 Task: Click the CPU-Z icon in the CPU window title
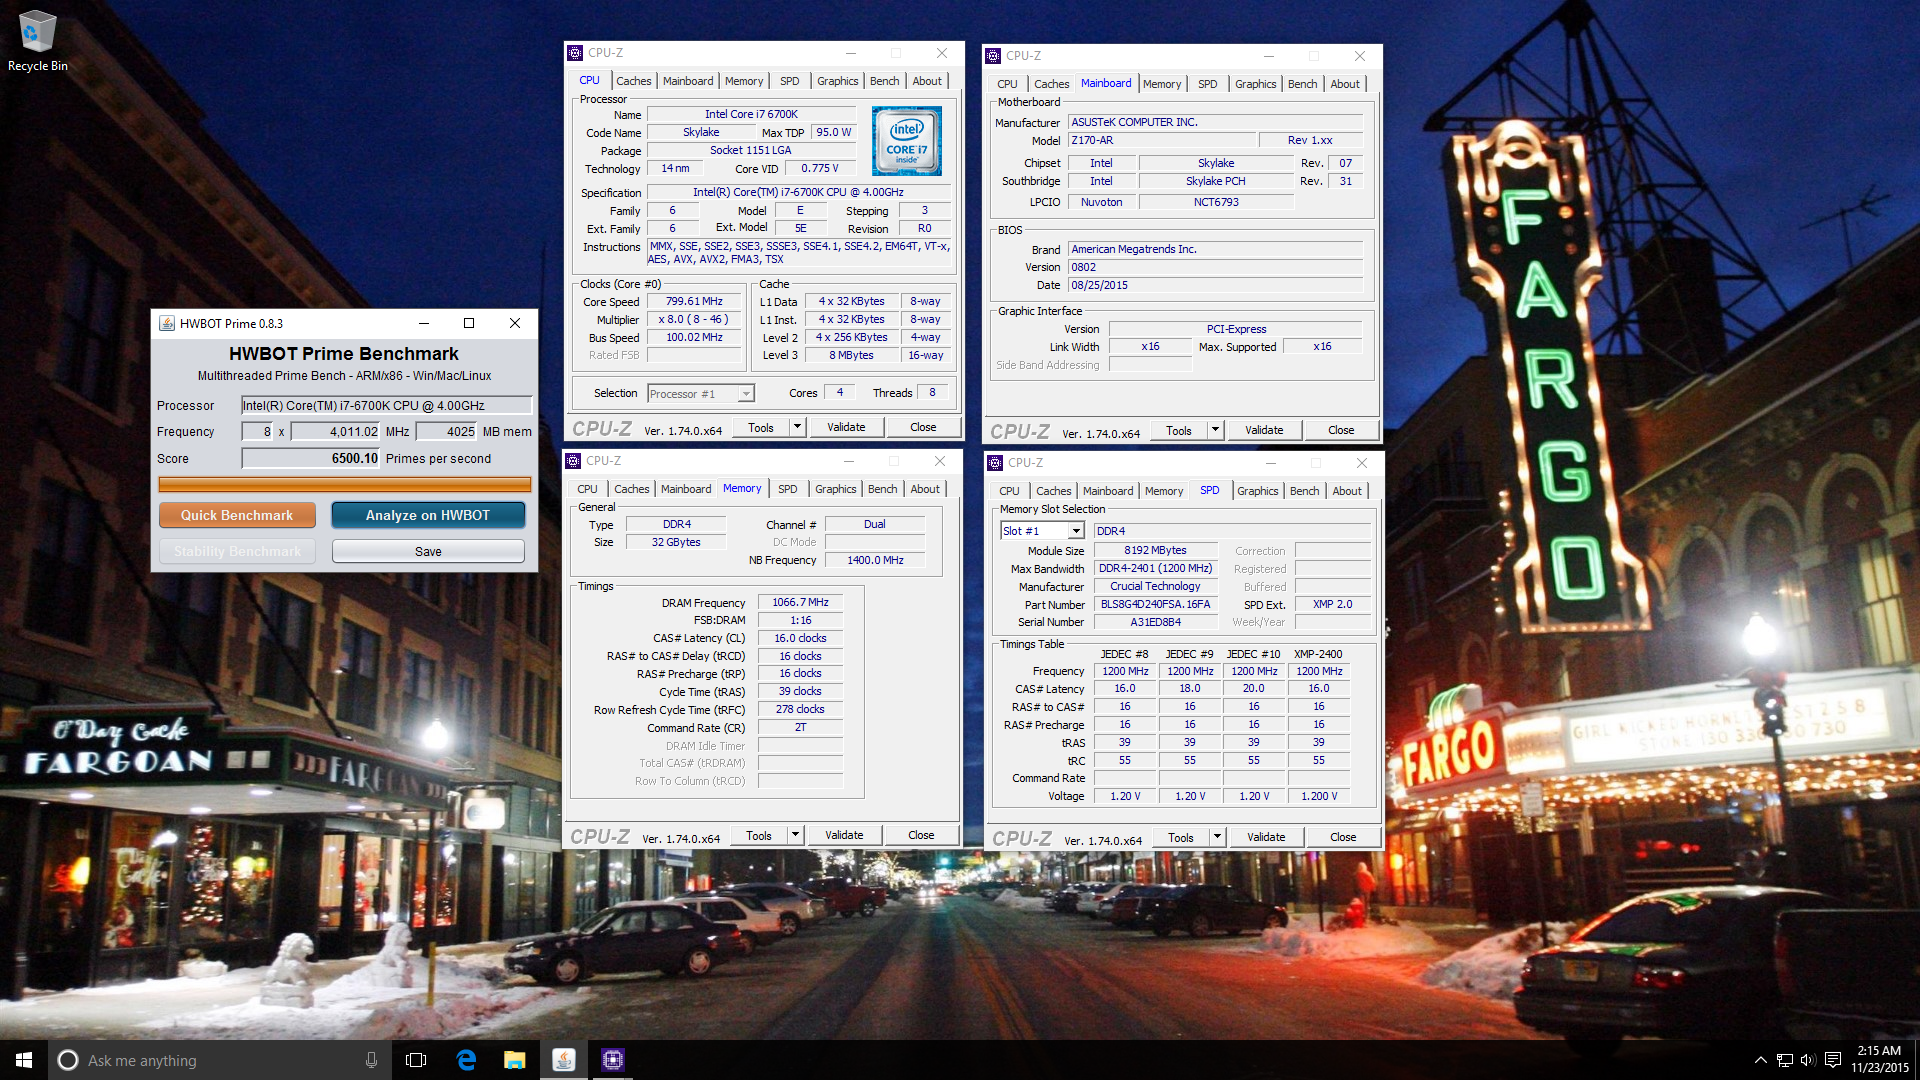coord(575,53)
